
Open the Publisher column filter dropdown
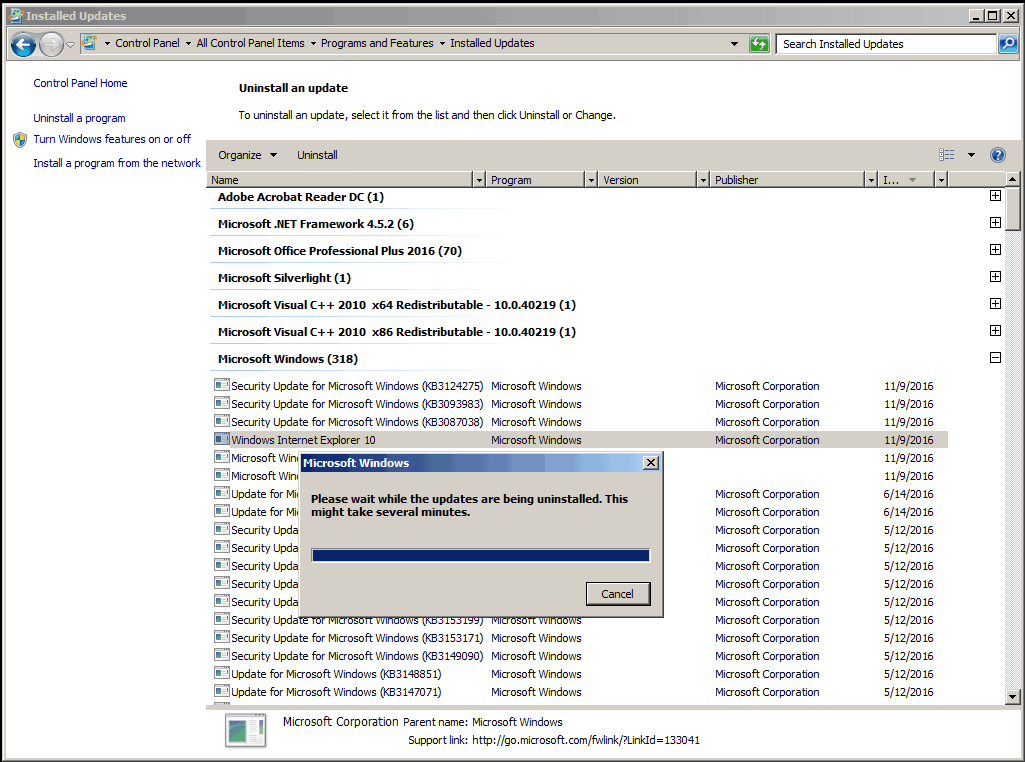[871, 180]
